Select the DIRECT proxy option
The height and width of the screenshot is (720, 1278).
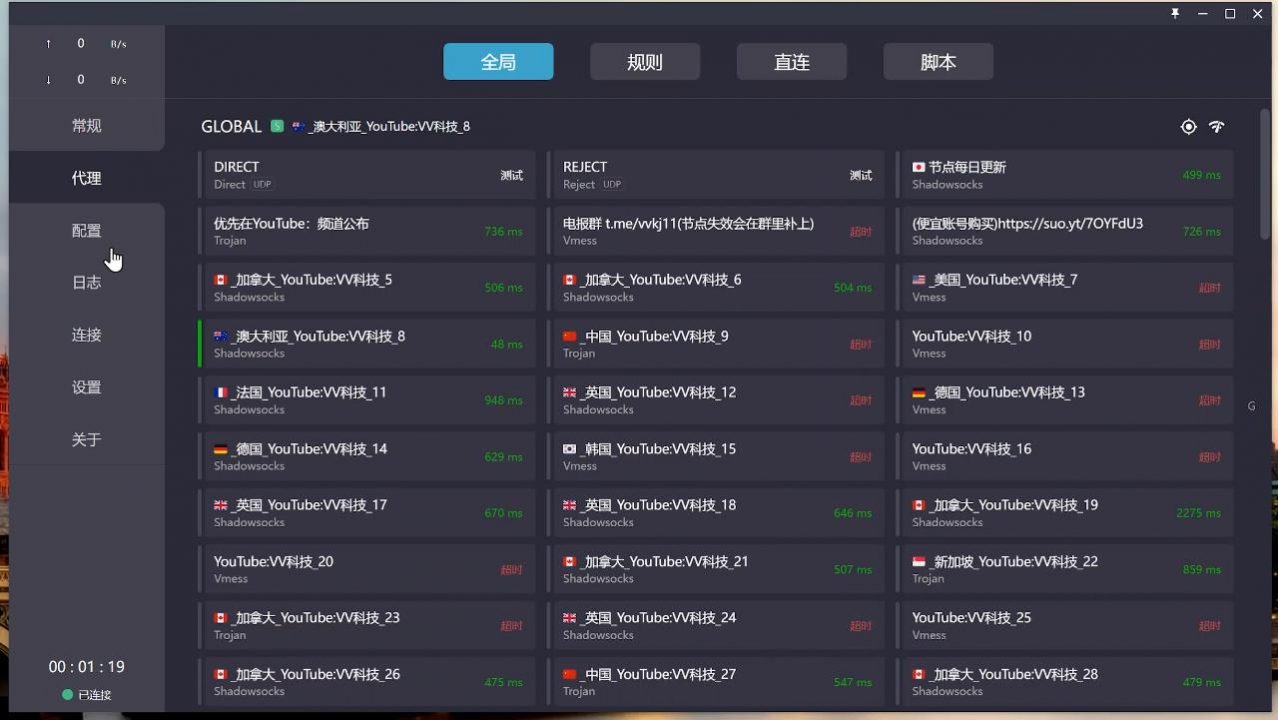click(x=367, y=175)
